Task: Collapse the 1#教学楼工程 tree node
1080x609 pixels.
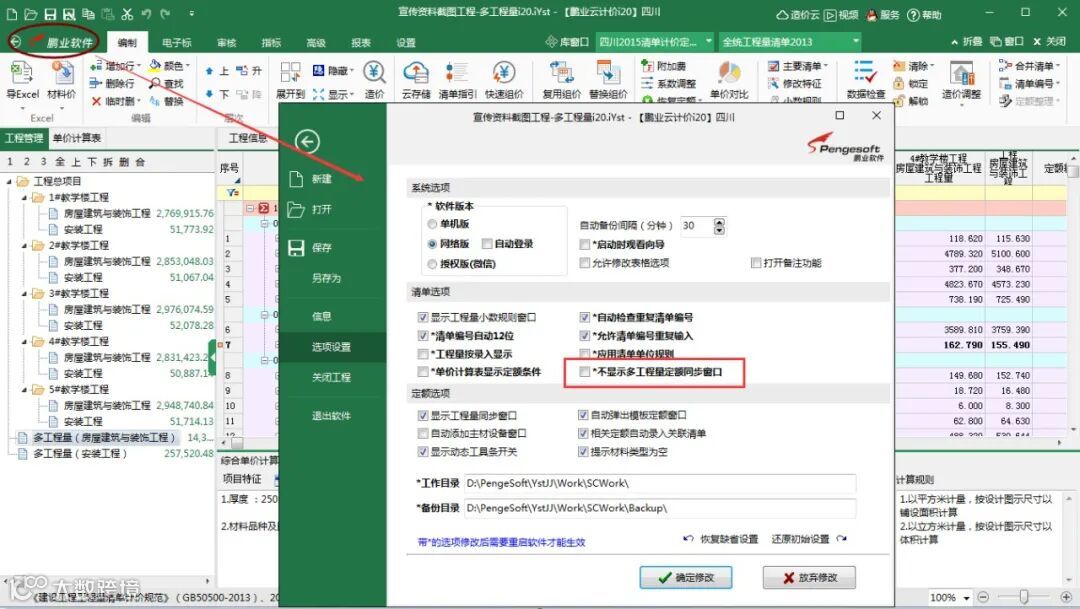Action: pyautogui.click(x=25, y=198)
